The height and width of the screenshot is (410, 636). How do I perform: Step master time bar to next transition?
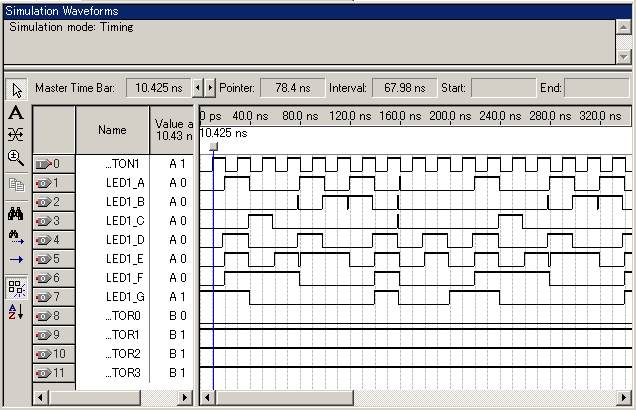[x=210, y=88]
